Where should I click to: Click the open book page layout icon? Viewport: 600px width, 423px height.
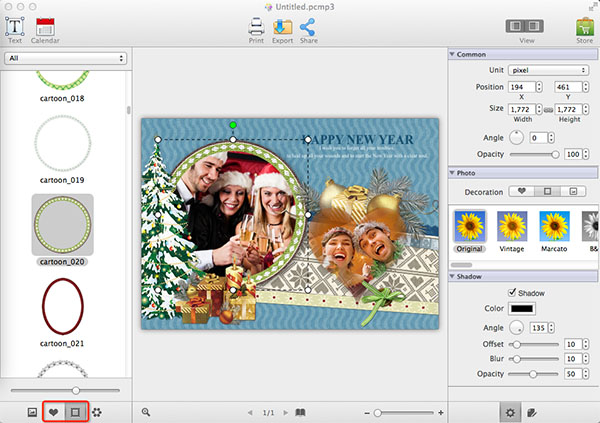301,411
